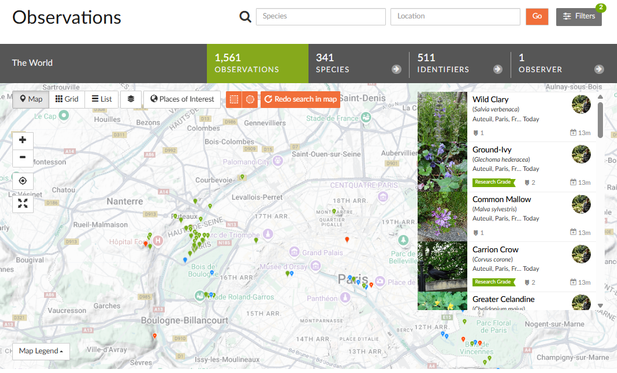Open the Wild Clary observation link
This screenshot has width=617, height=373.
tap(490, 100)
